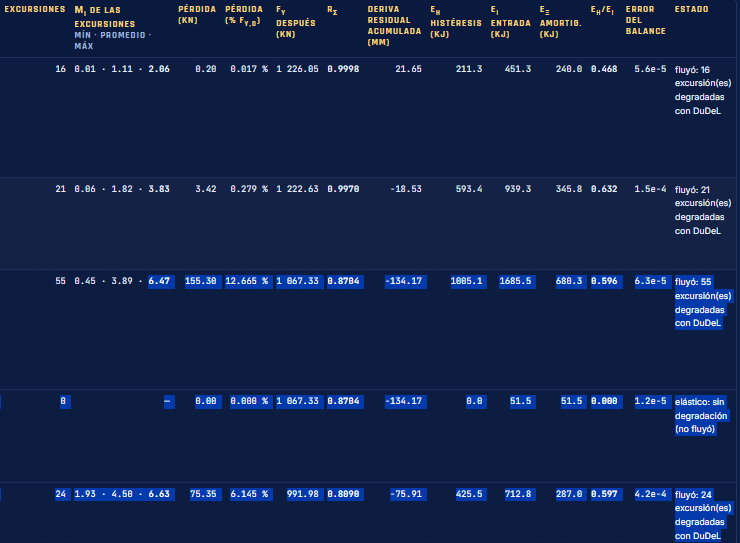The height and width of the screenshot is (543, 740).
Task: Select the 12.665 % cell
Action: (x=246, y=281)
